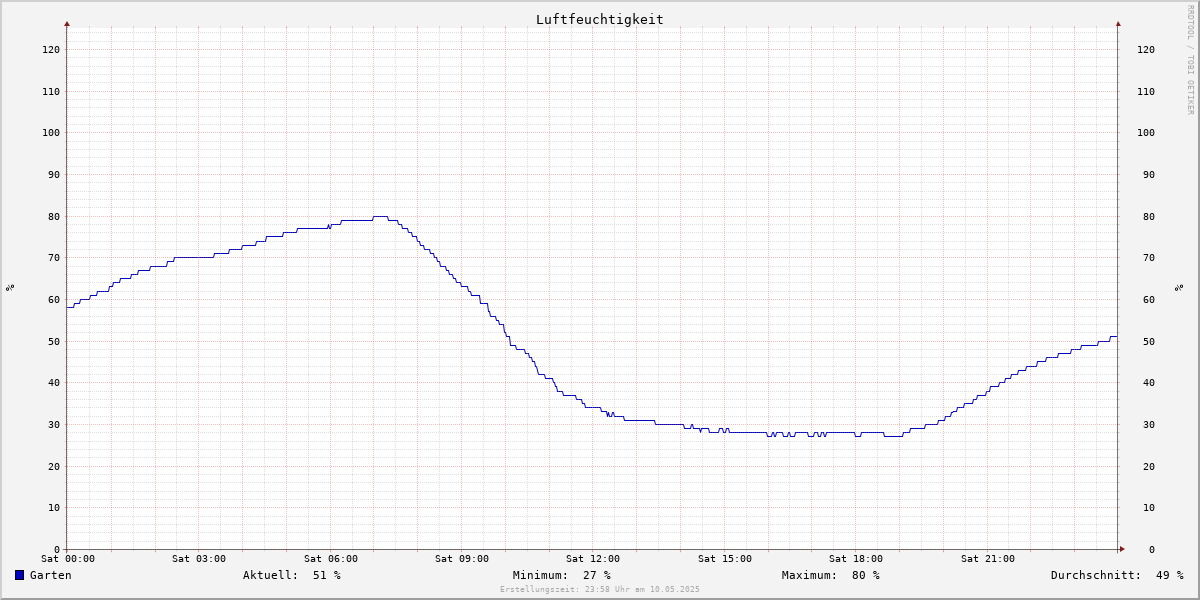Viewport: 1200px width, 600px height.
Task: Click the left y-axis label 120
Action: tap(51, 50)
